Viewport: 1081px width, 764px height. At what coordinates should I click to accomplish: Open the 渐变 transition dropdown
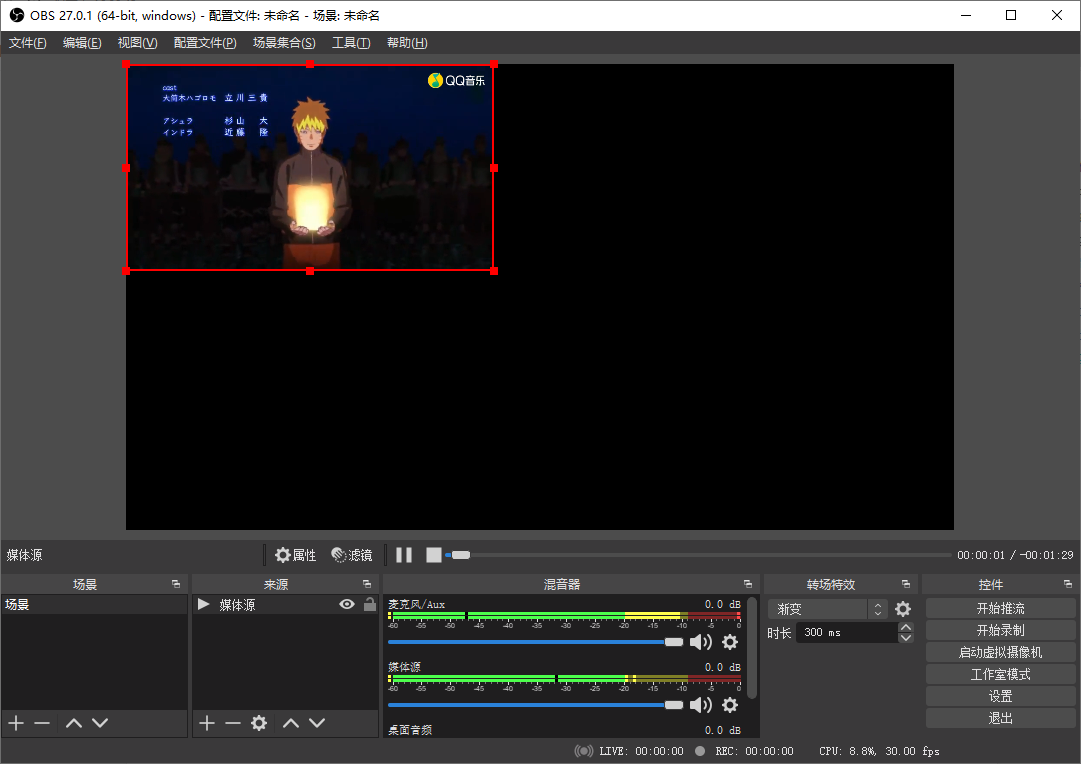tap(827, 609)
